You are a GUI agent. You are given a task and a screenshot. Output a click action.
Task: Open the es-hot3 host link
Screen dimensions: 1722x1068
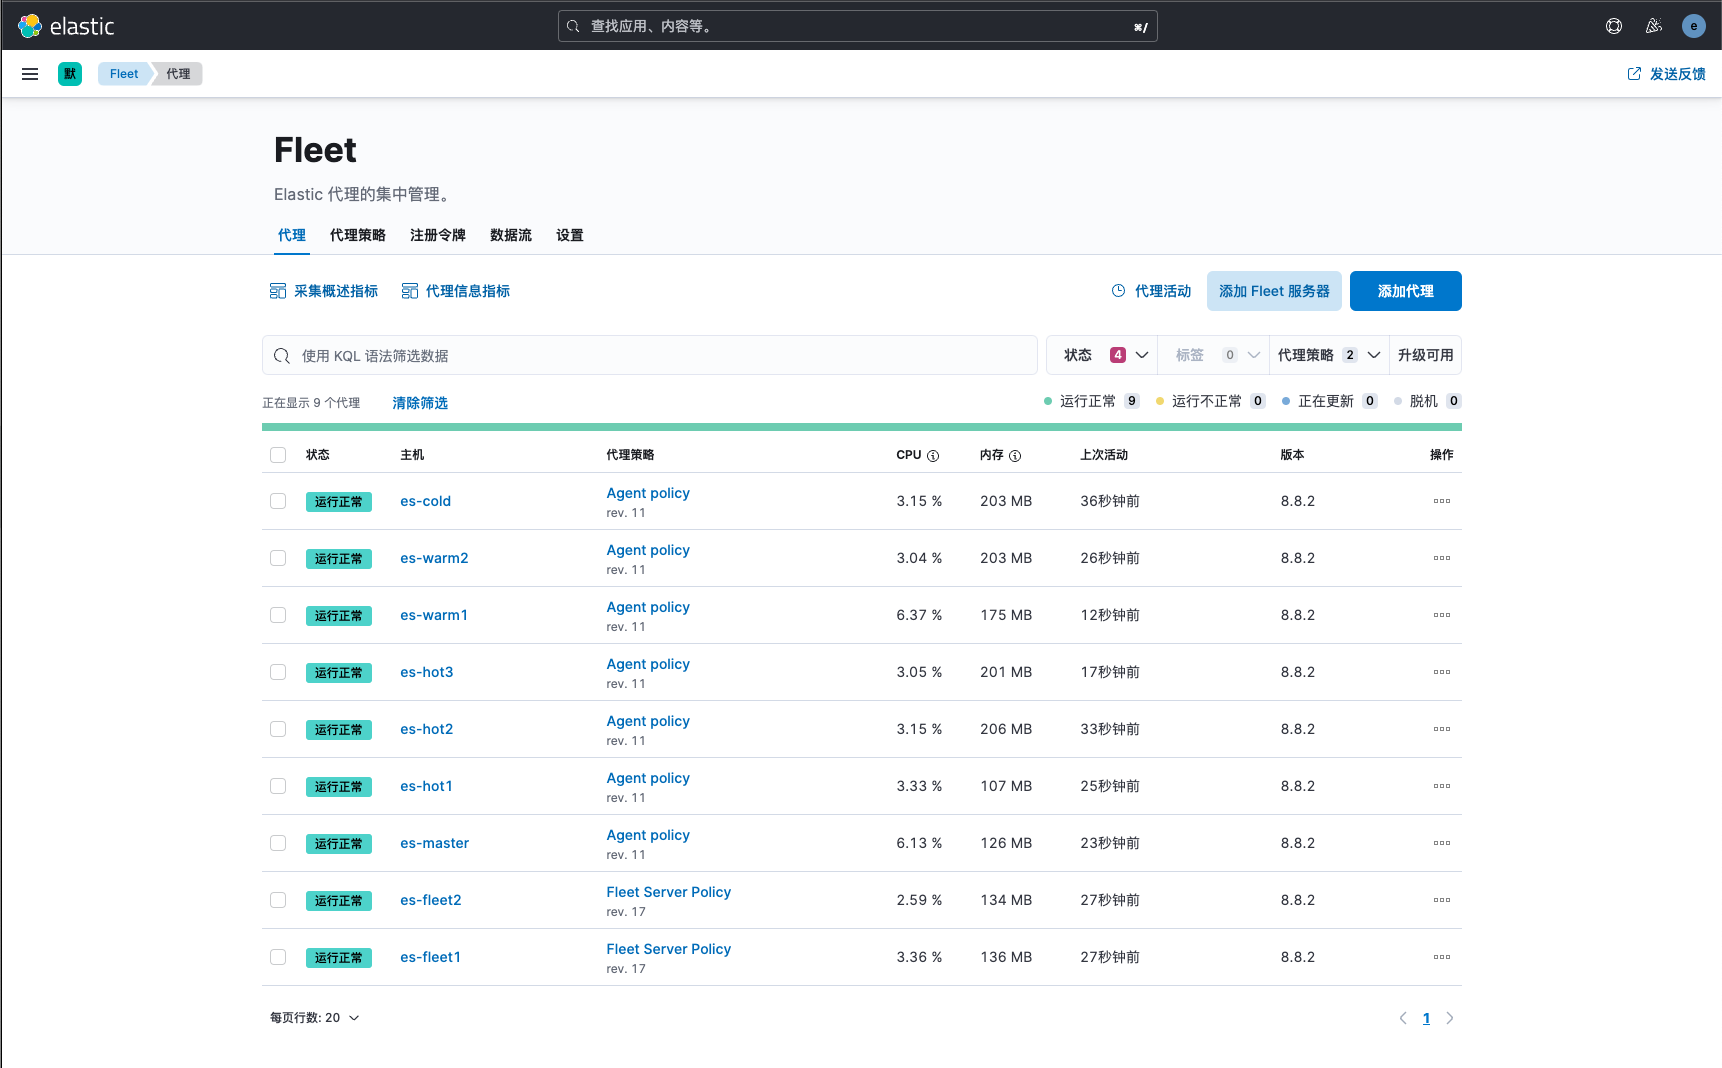coord(427,672)
